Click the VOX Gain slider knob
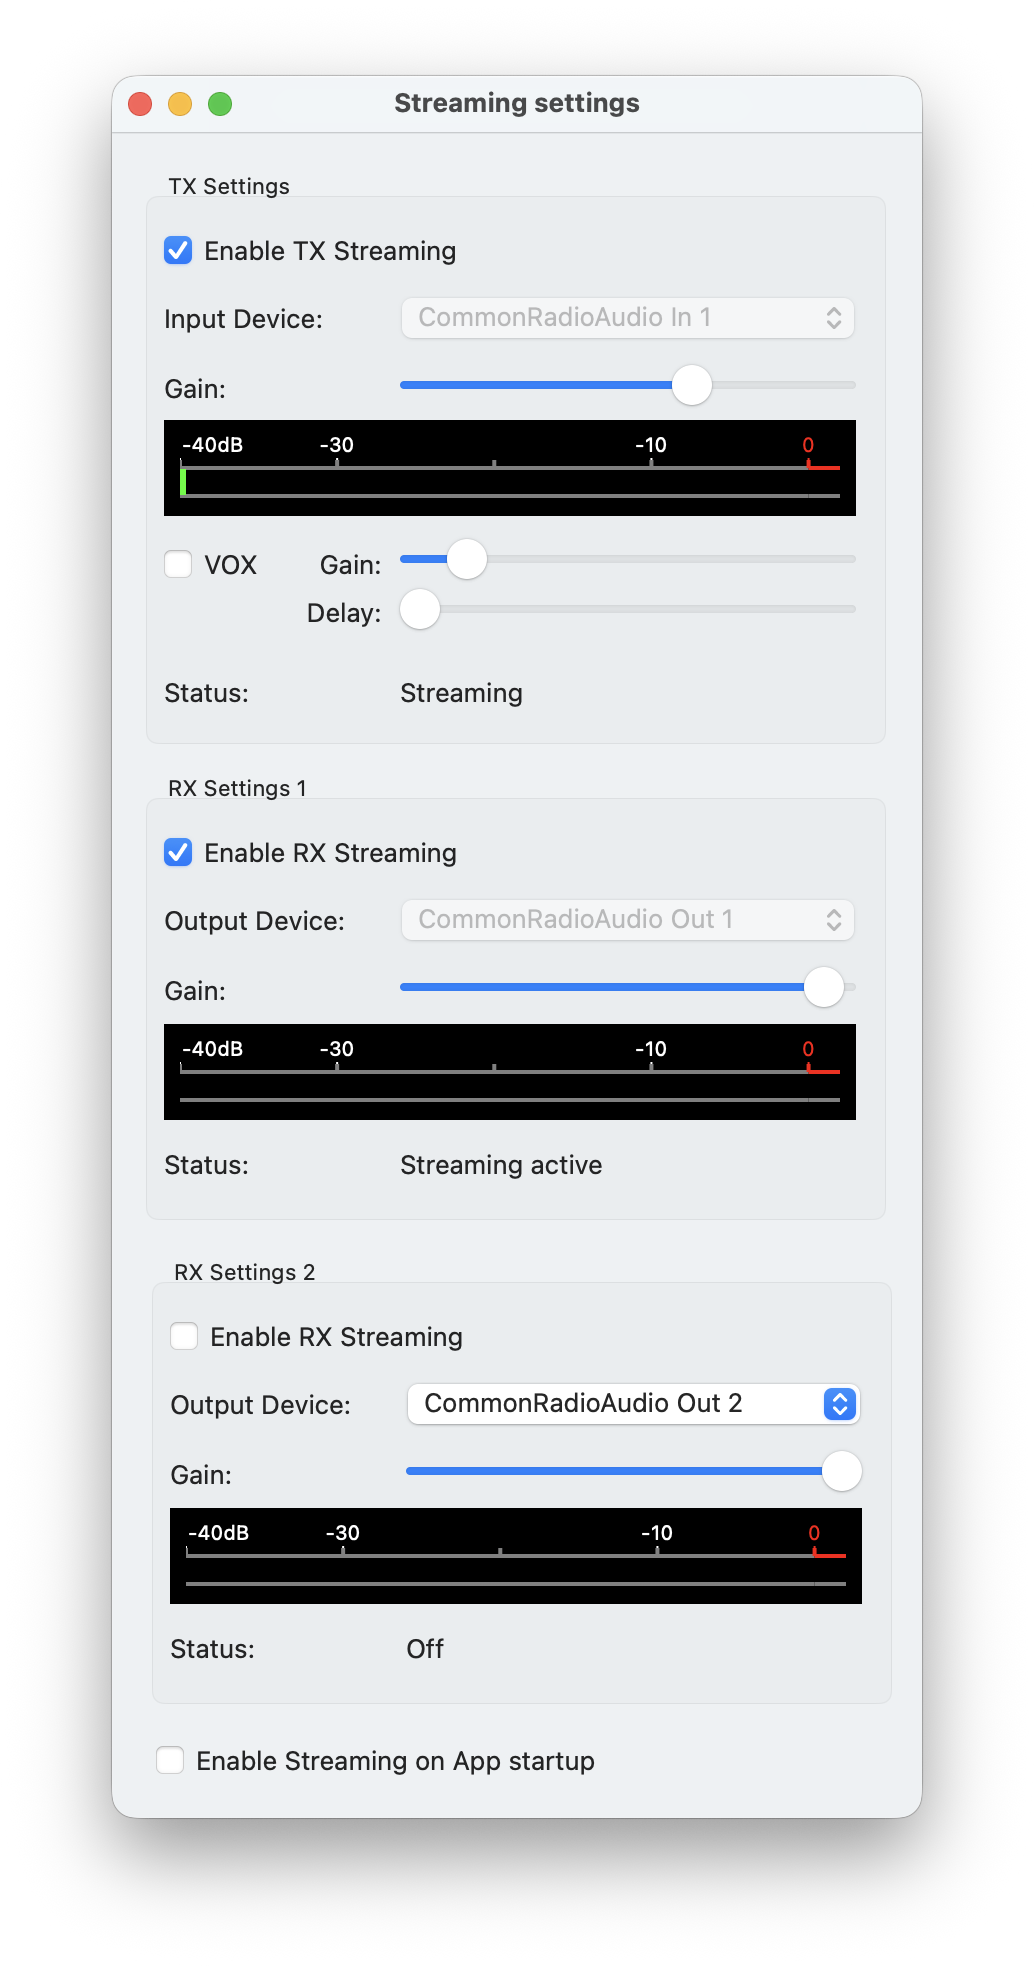 [x=466, y=559]
